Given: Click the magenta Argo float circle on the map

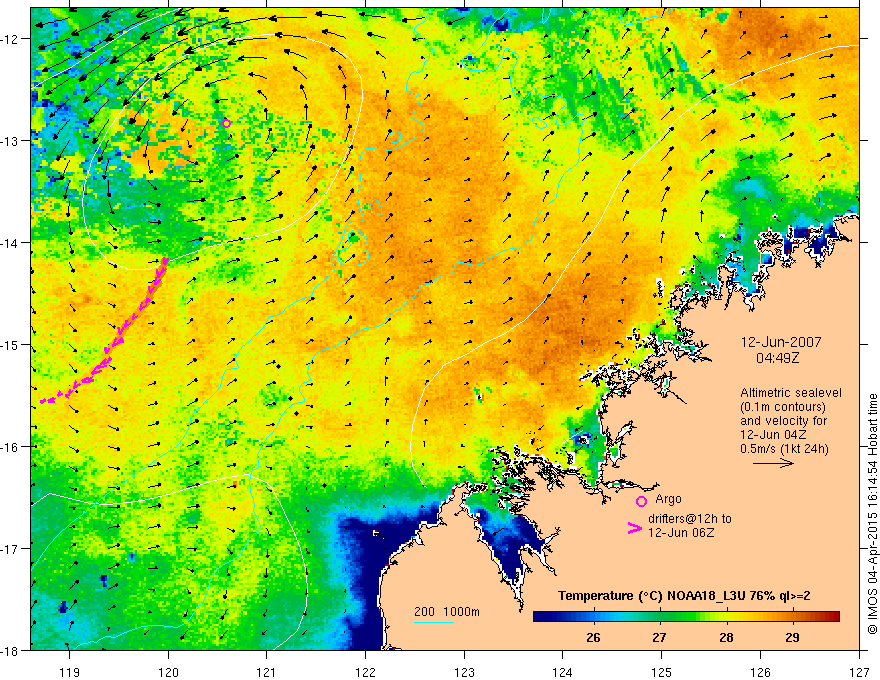Looking at the screenshot, I should pyautogui.click(x=226, y=123).
